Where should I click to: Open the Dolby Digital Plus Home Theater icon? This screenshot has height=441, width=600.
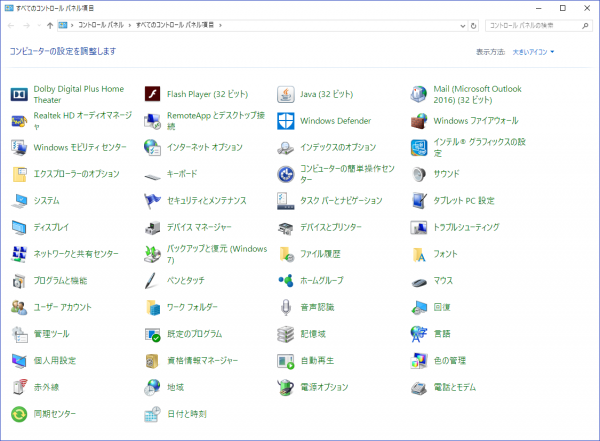point(19,94)
